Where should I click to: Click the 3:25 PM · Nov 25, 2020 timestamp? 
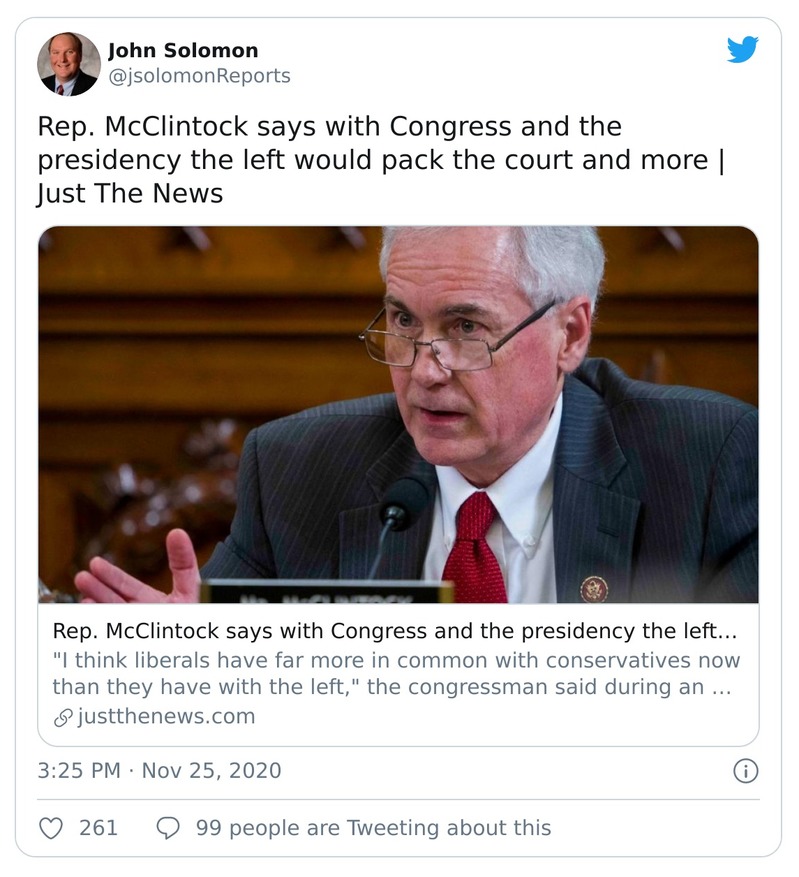pos(160,771)
